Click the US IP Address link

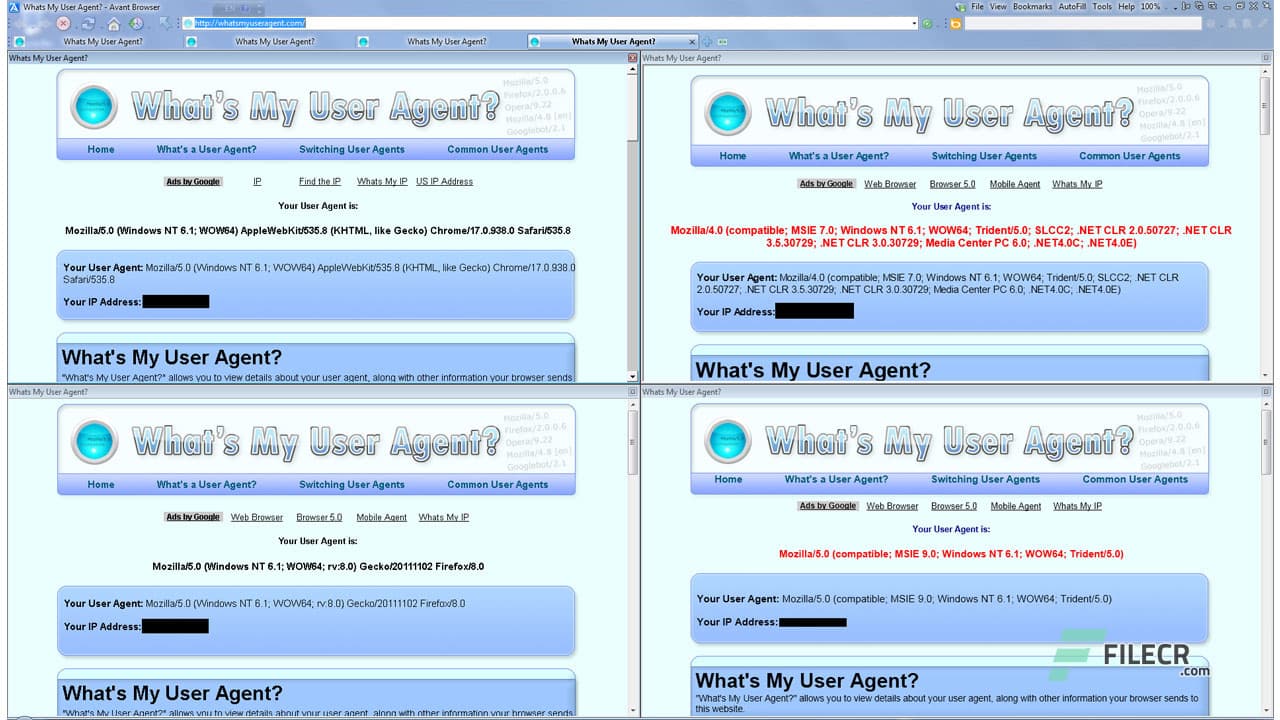[x=445, y=181]
